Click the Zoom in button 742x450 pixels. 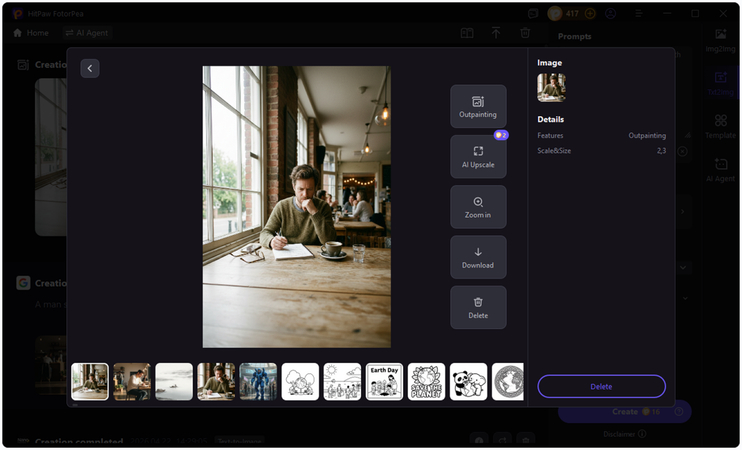point(478,207)
